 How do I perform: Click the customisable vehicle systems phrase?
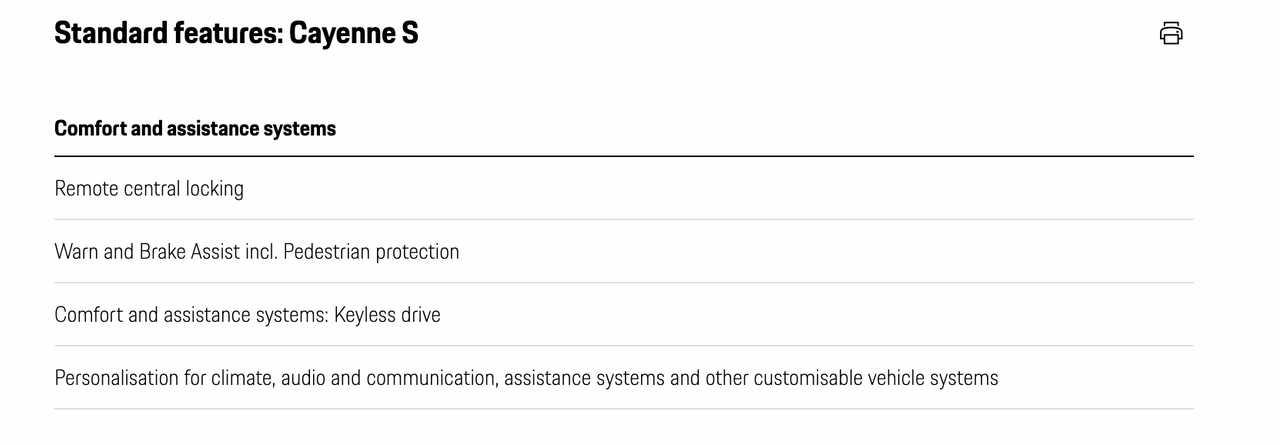coord(876,378)
